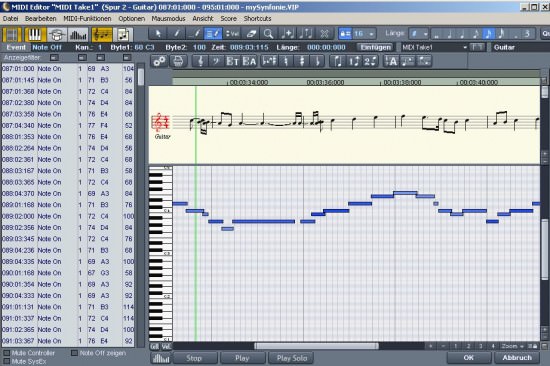Image resolution: width=550 pixels, height=366 pixels.
Task: Cancel with the Abbruch button
Action: click(517, 358)
